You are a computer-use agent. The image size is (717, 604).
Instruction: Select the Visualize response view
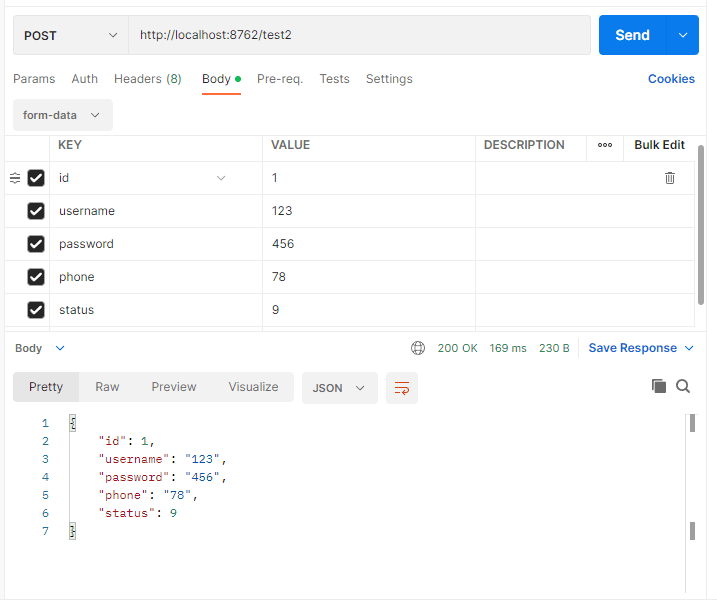pos(253,387)
